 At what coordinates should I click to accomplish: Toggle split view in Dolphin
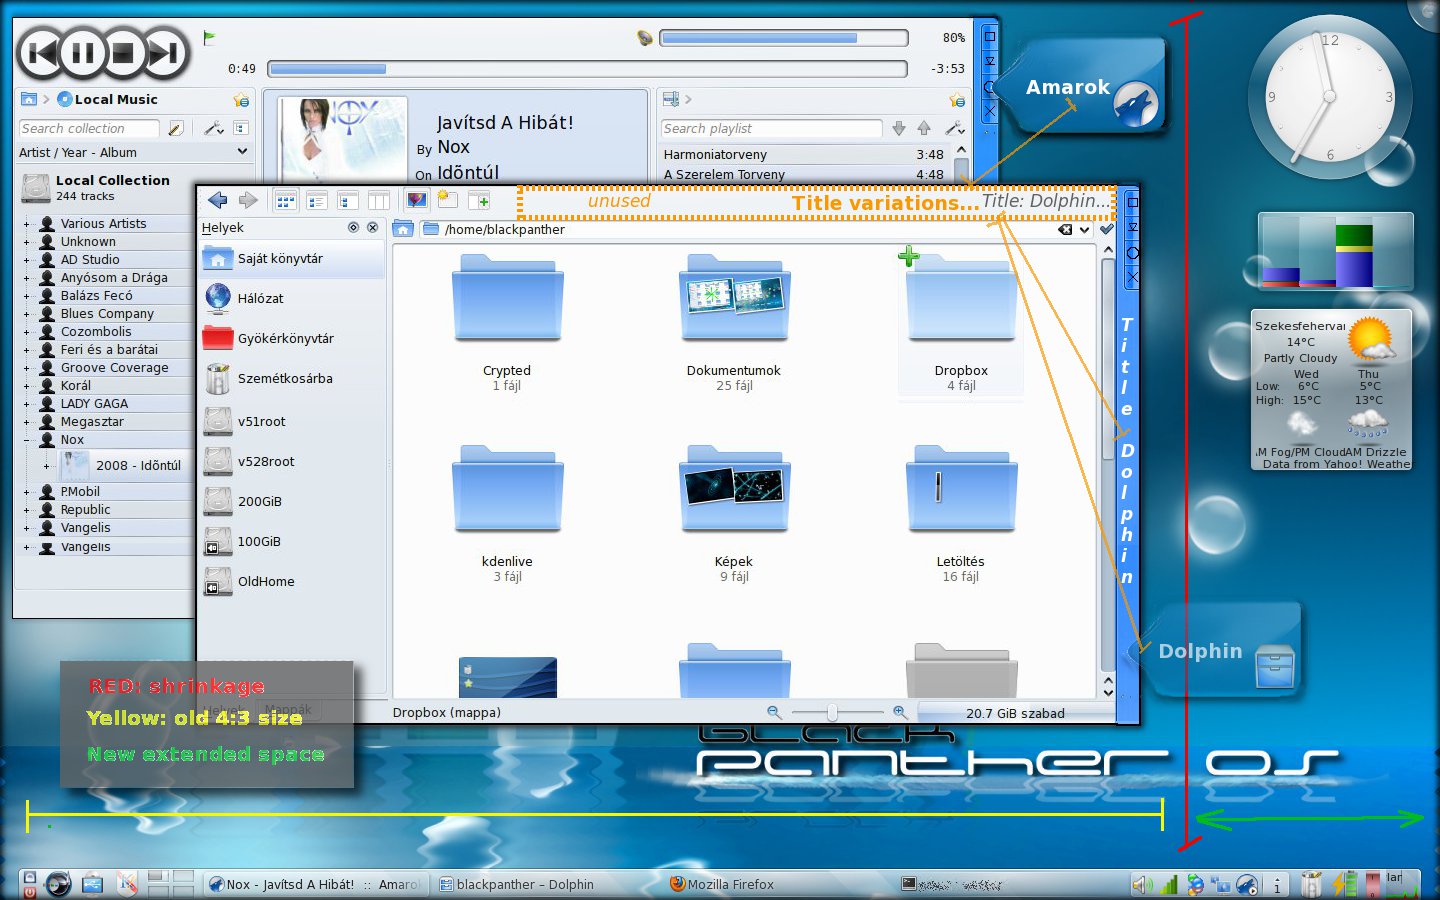coord(479,201)
